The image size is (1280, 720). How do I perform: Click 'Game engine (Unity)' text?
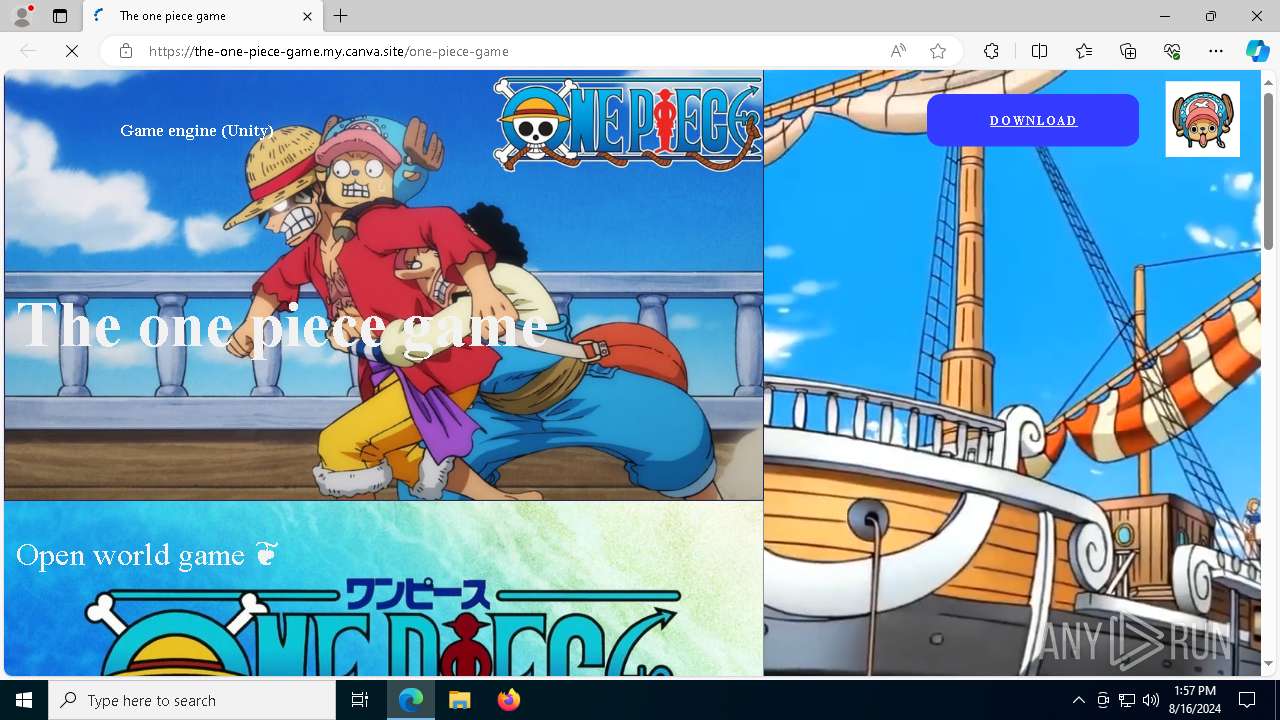click(197, 130)
